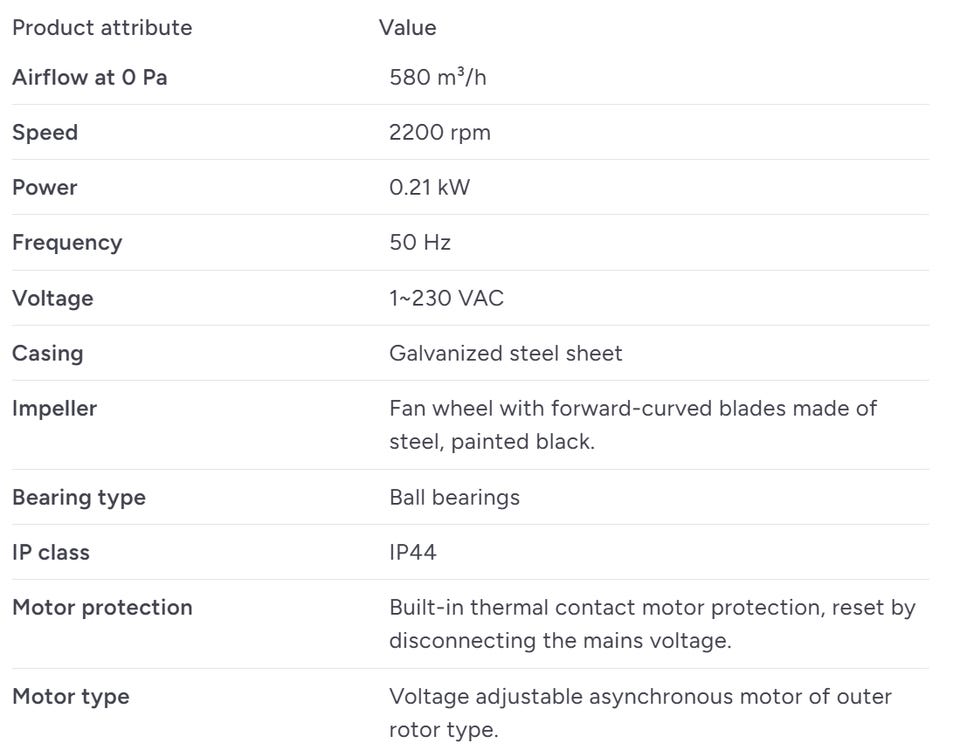
Task: Click the 2200 rpm value
Action: (440, 133)
